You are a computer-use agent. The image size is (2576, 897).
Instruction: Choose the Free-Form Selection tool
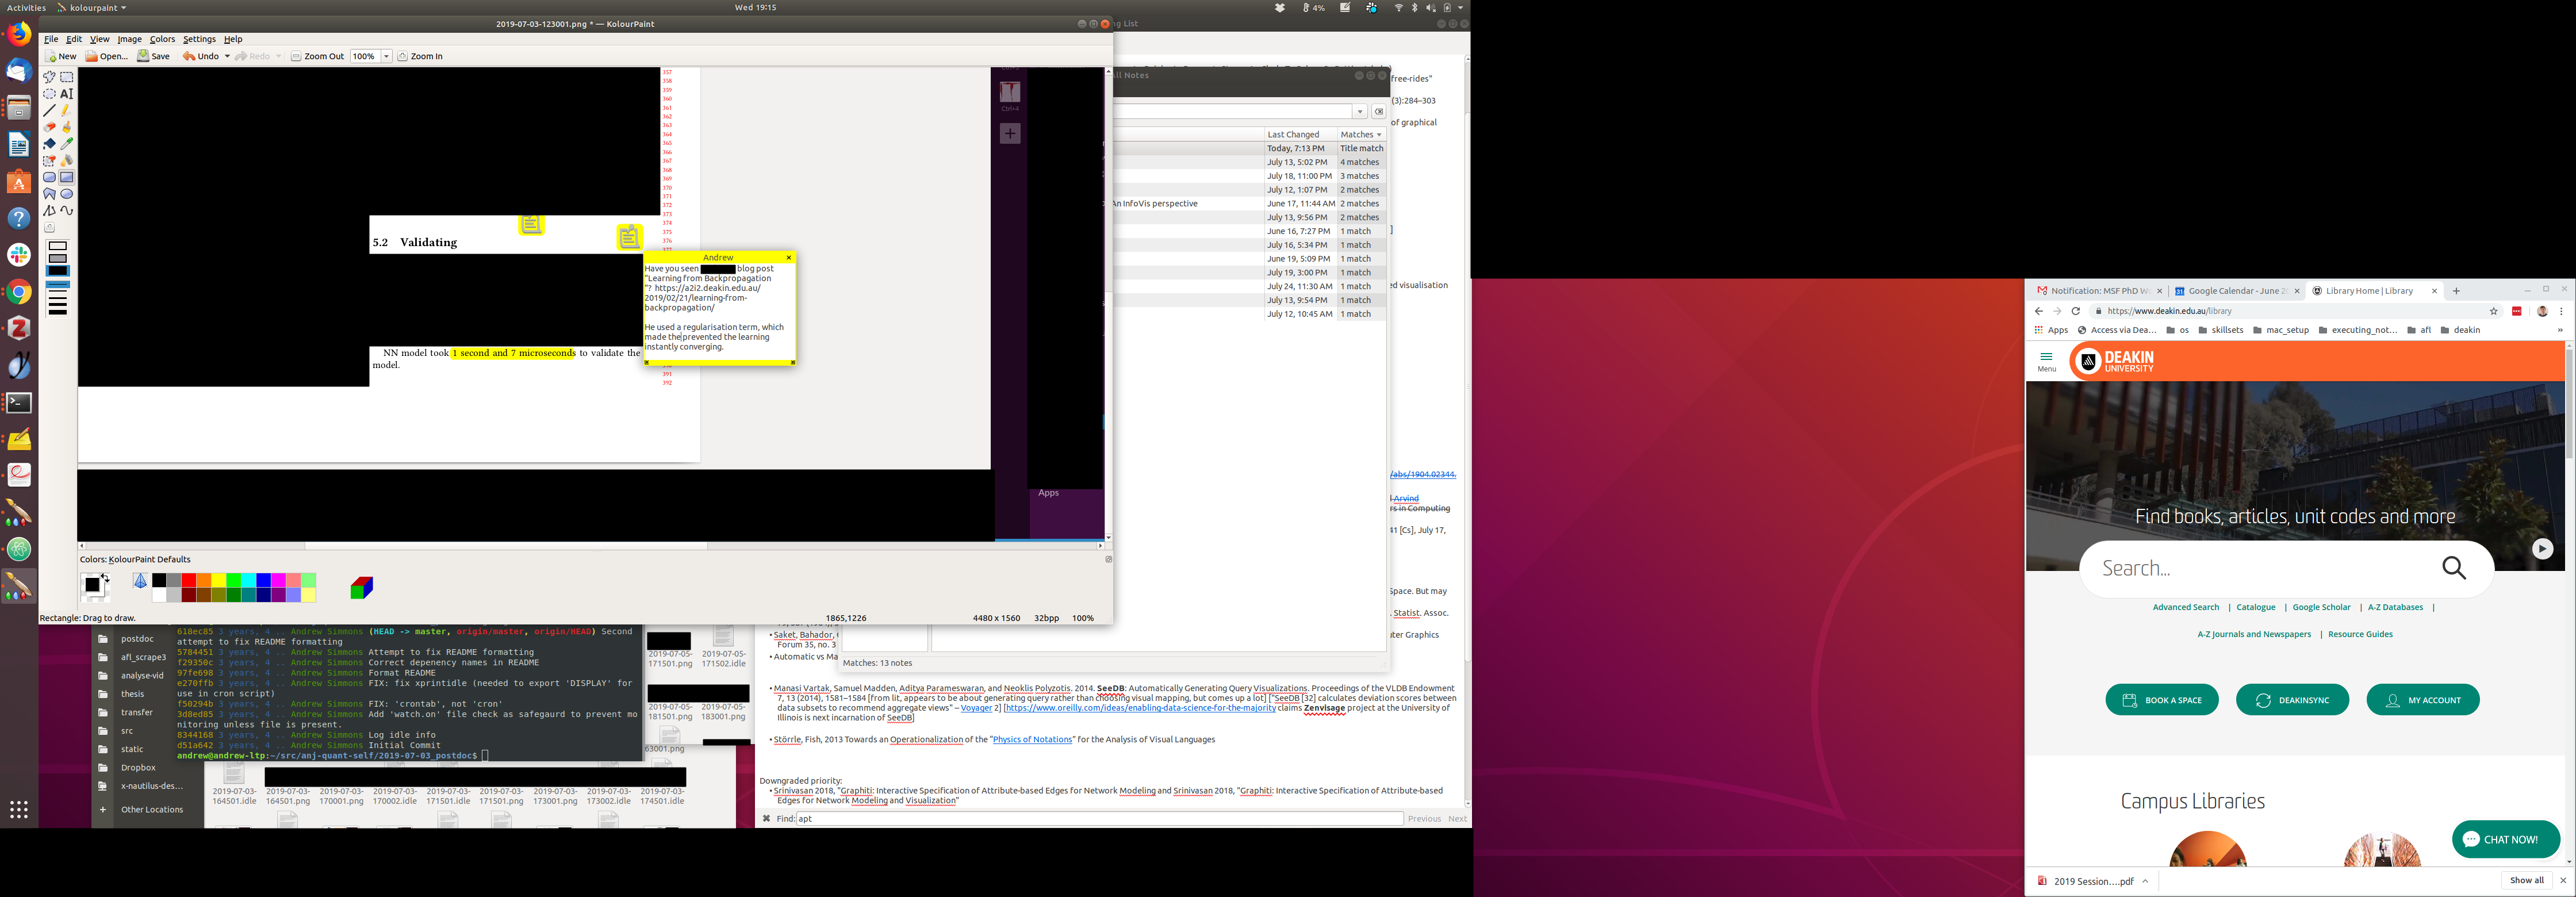[49, 77]
